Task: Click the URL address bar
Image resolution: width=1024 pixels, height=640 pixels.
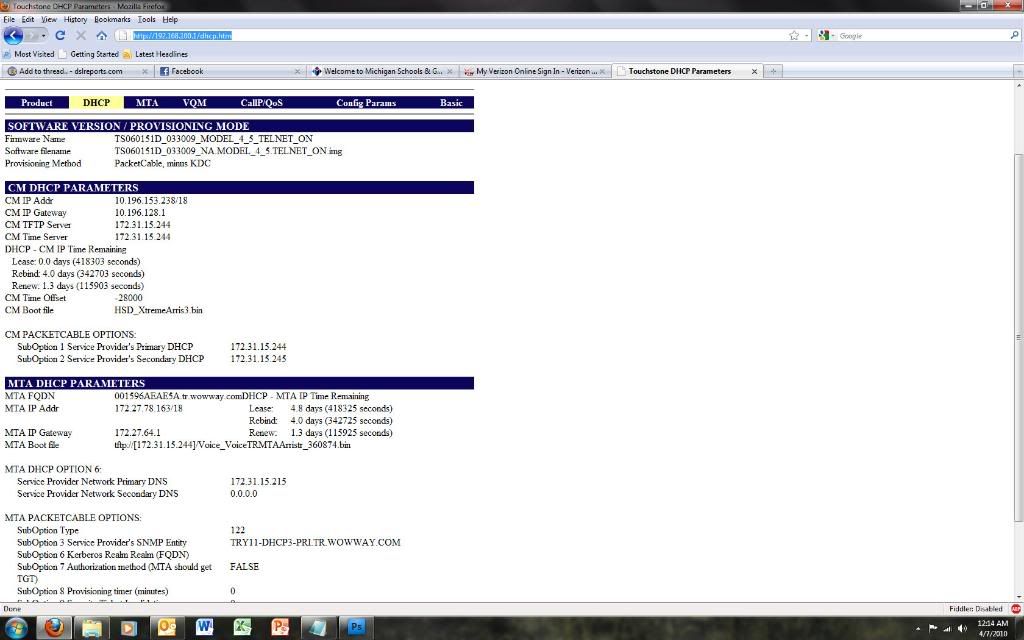Action: click(x=457, y=35)
